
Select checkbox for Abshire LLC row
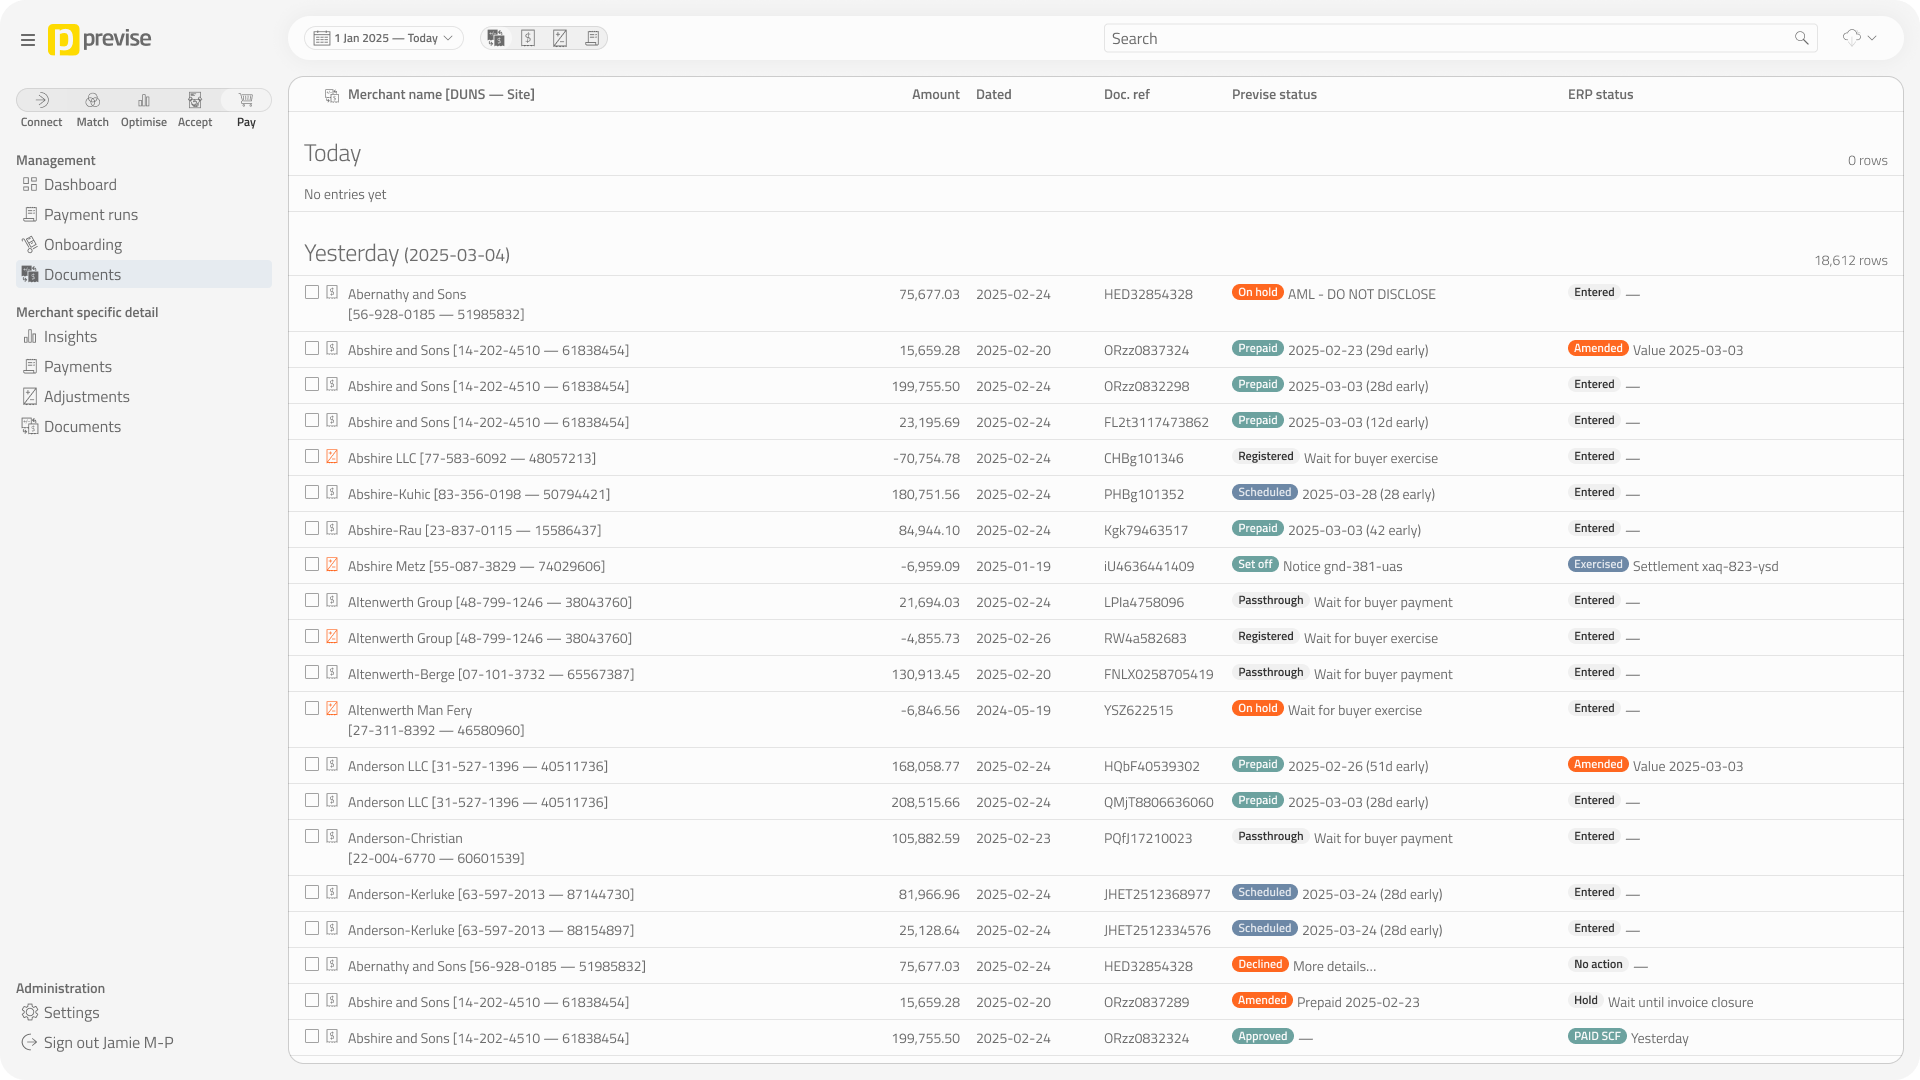(x=312, y=456)
